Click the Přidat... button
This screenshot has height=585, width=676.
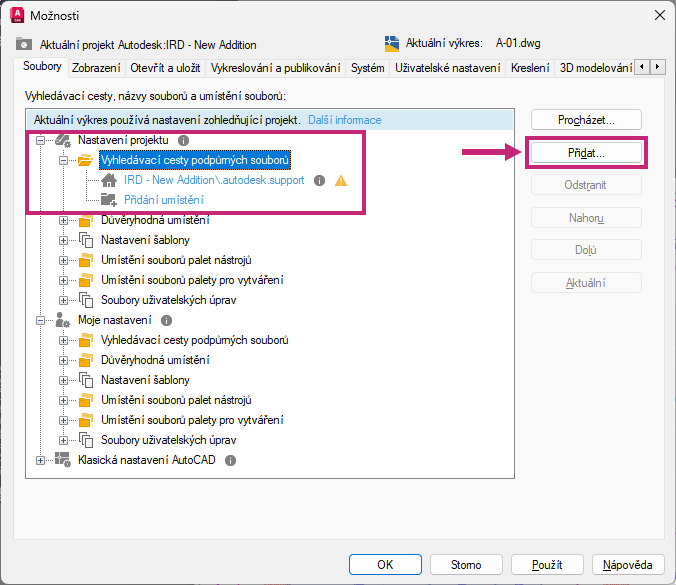click(x=586, y=153)
